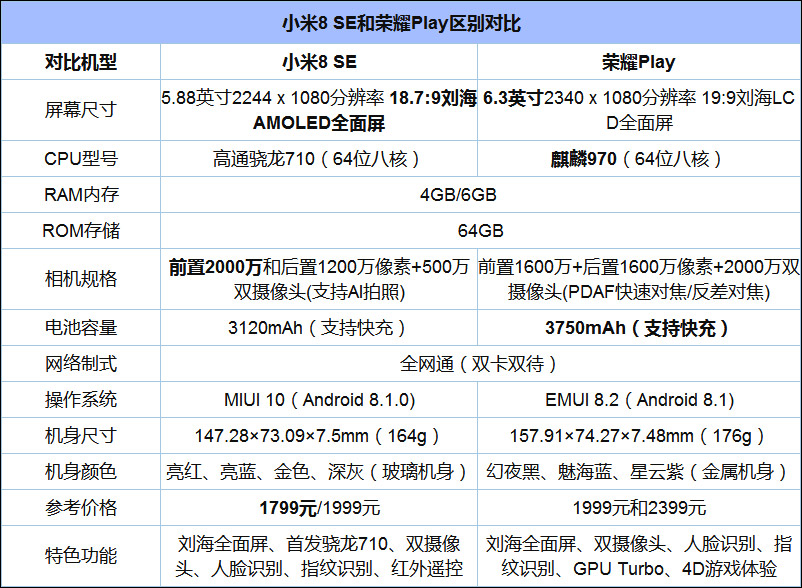Click the 首发骁龙710、红外遥控 features cell
The height and width of the screenshot is (588, 802).
click(319, 556)
